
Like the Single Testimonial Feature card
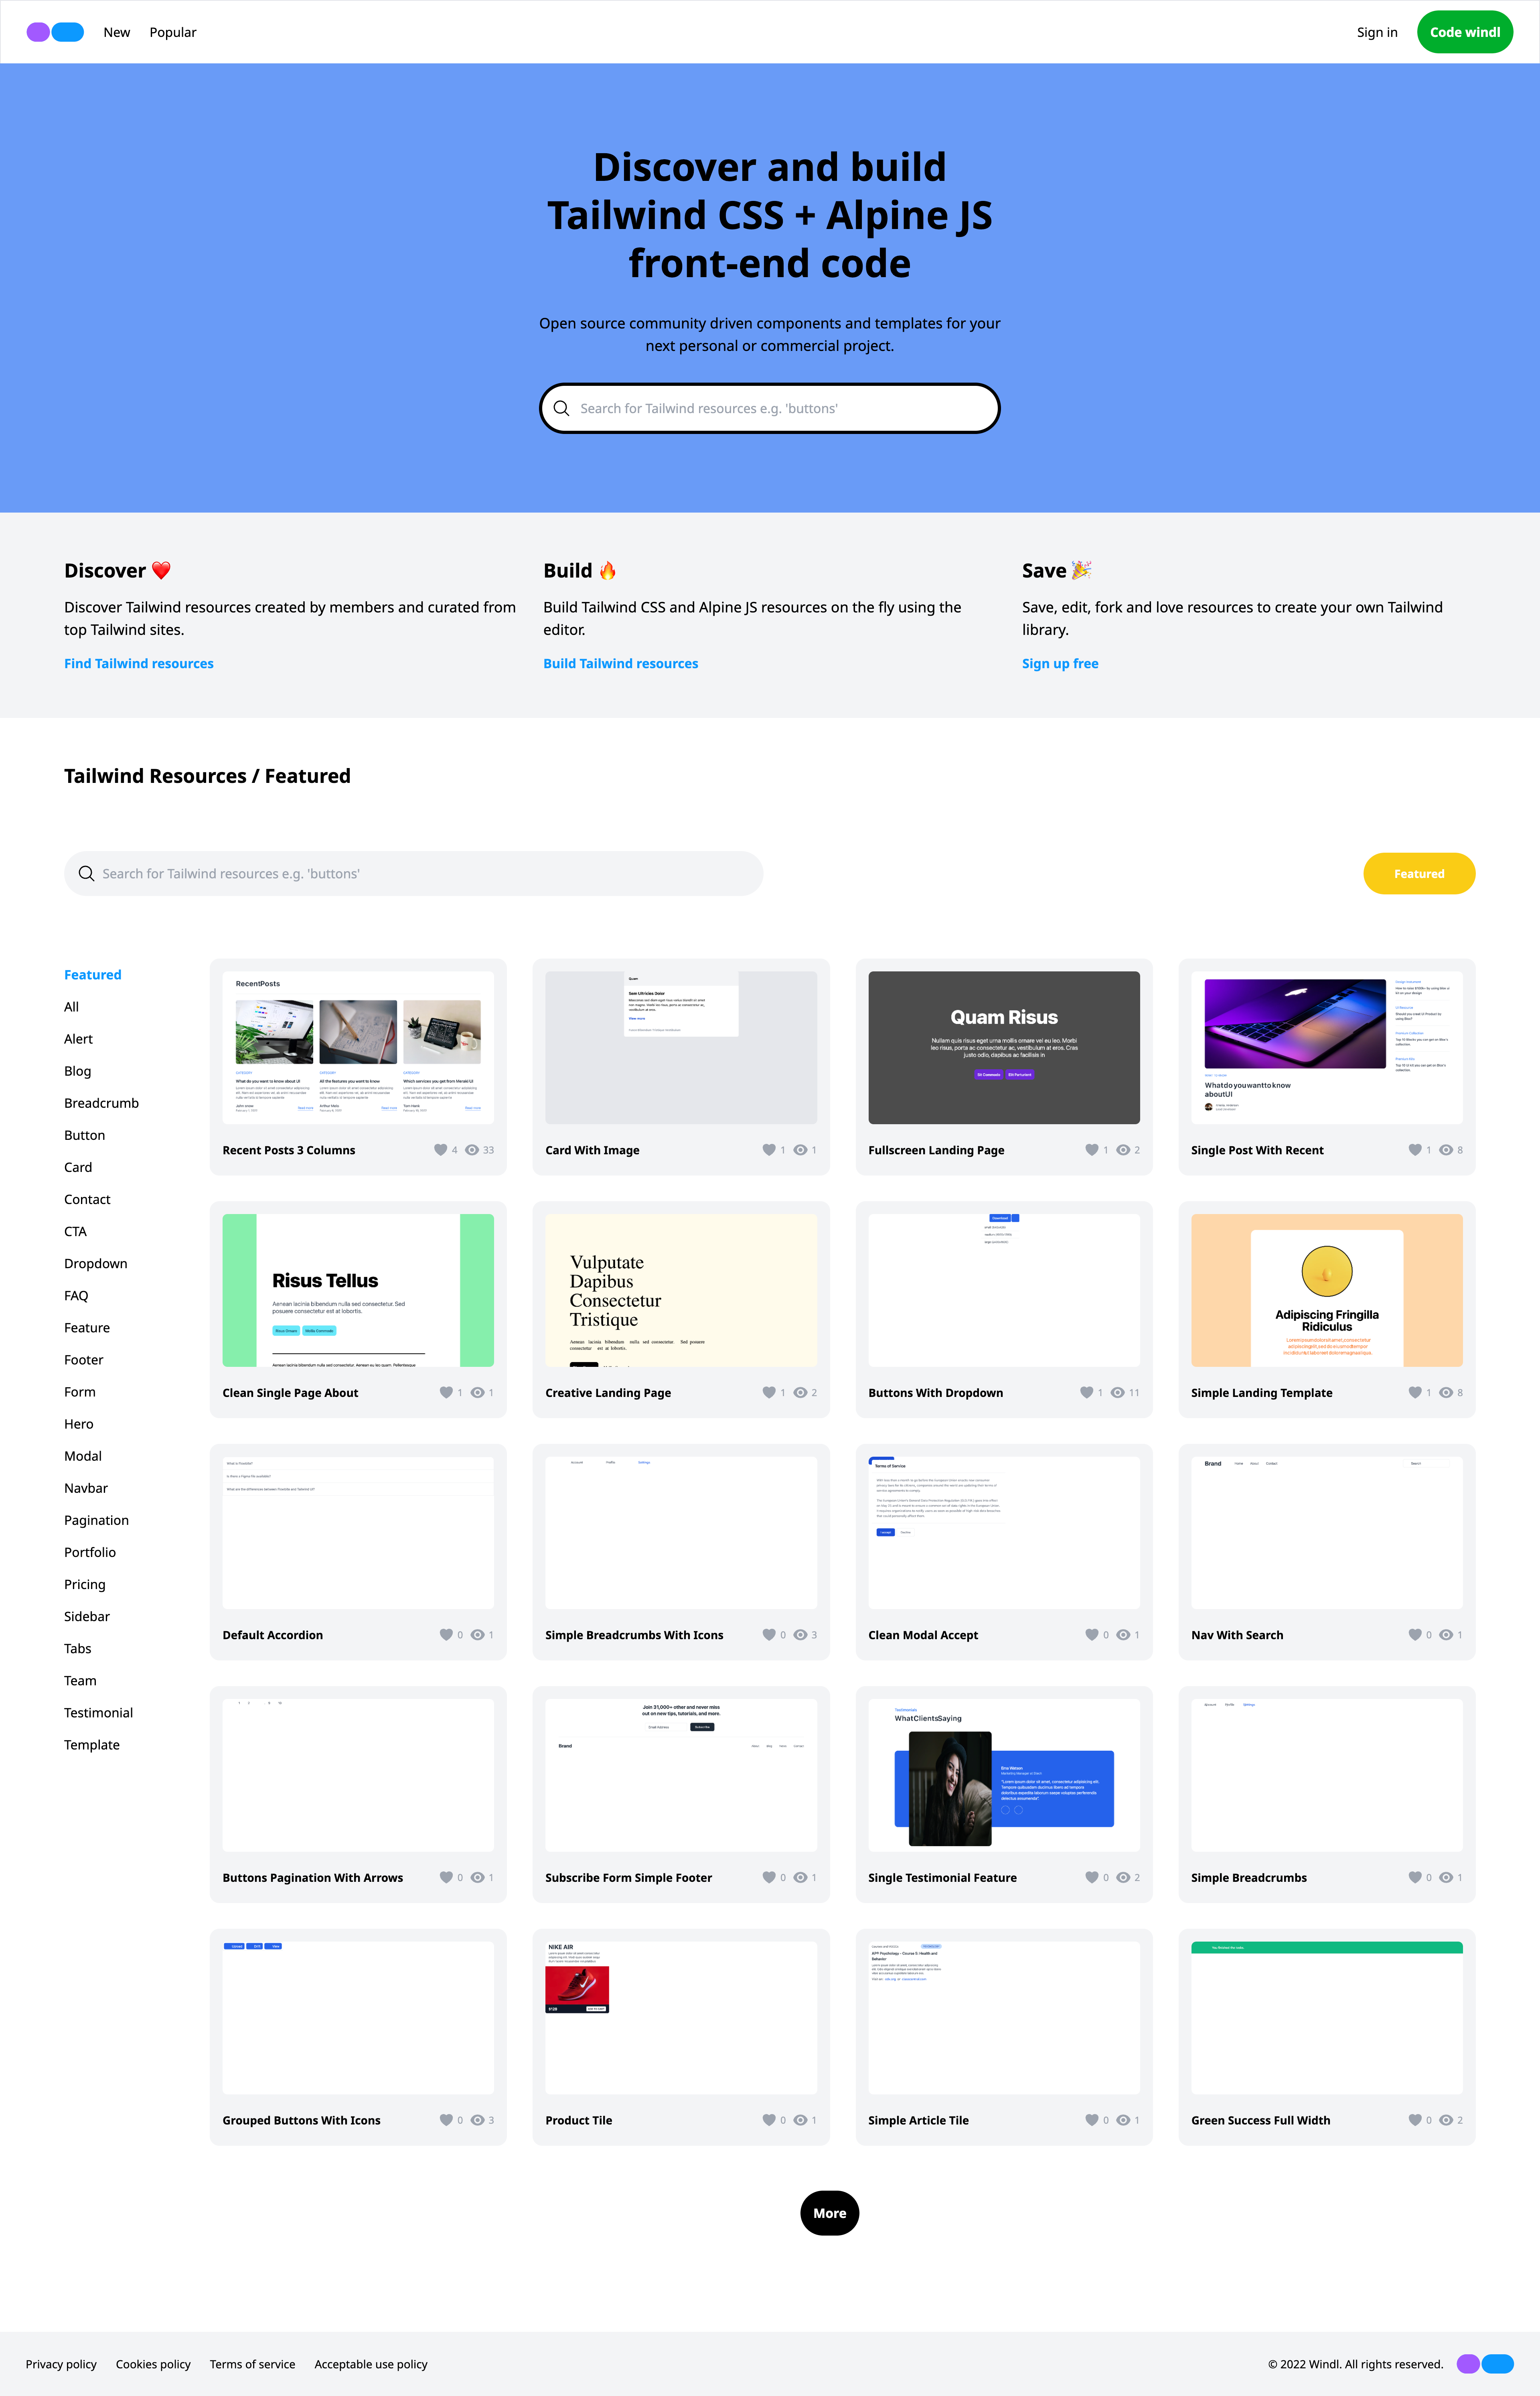point(1092,1877)
